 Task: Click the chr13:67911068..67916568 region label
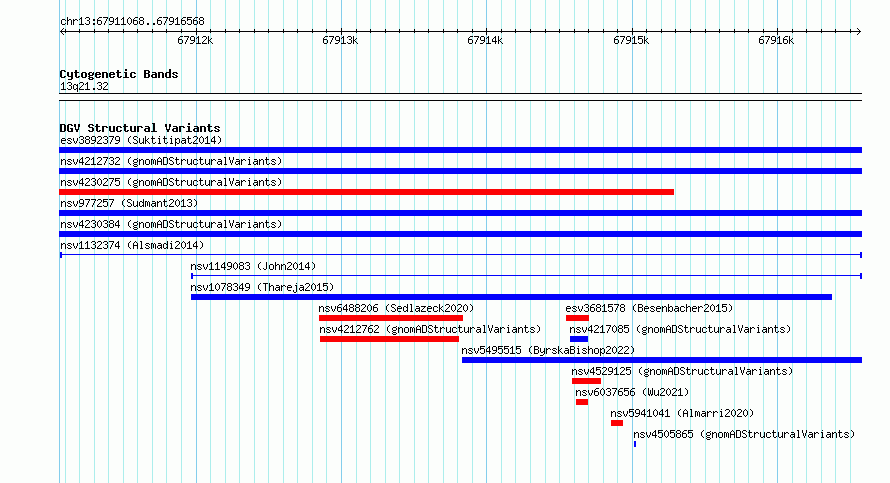point(132,22)
